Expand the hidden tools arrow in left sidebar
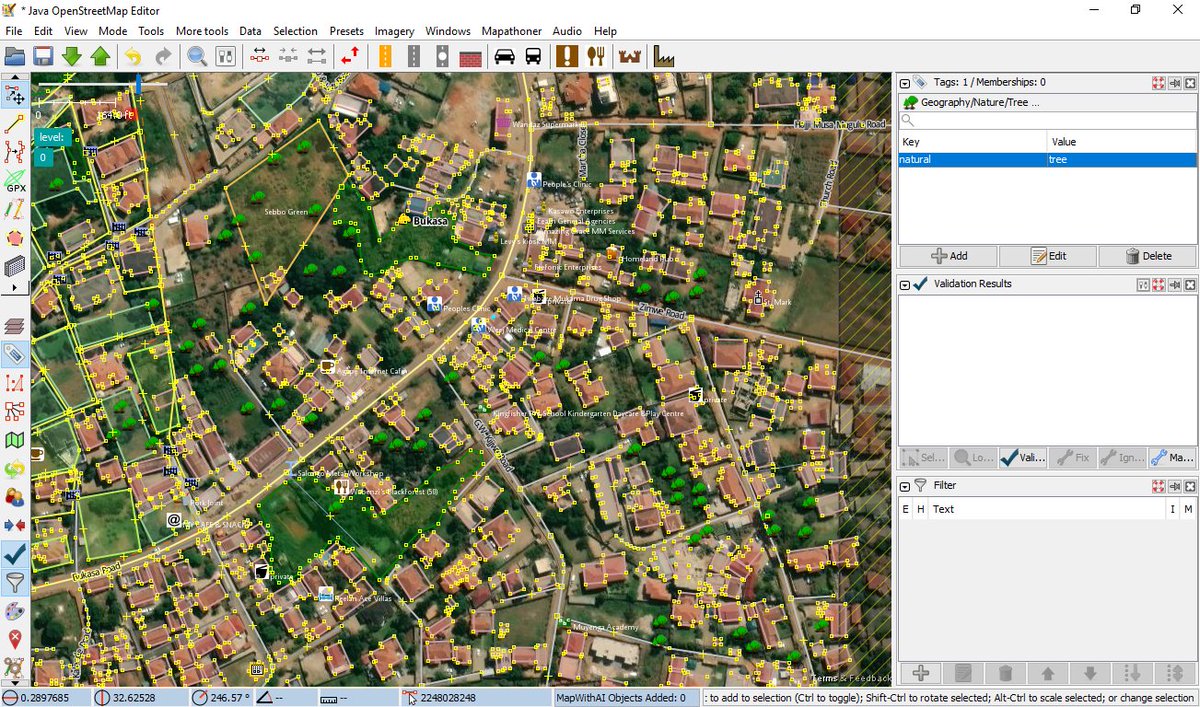The width and height of the screenshot is (1200, 707). click(15, 288)
